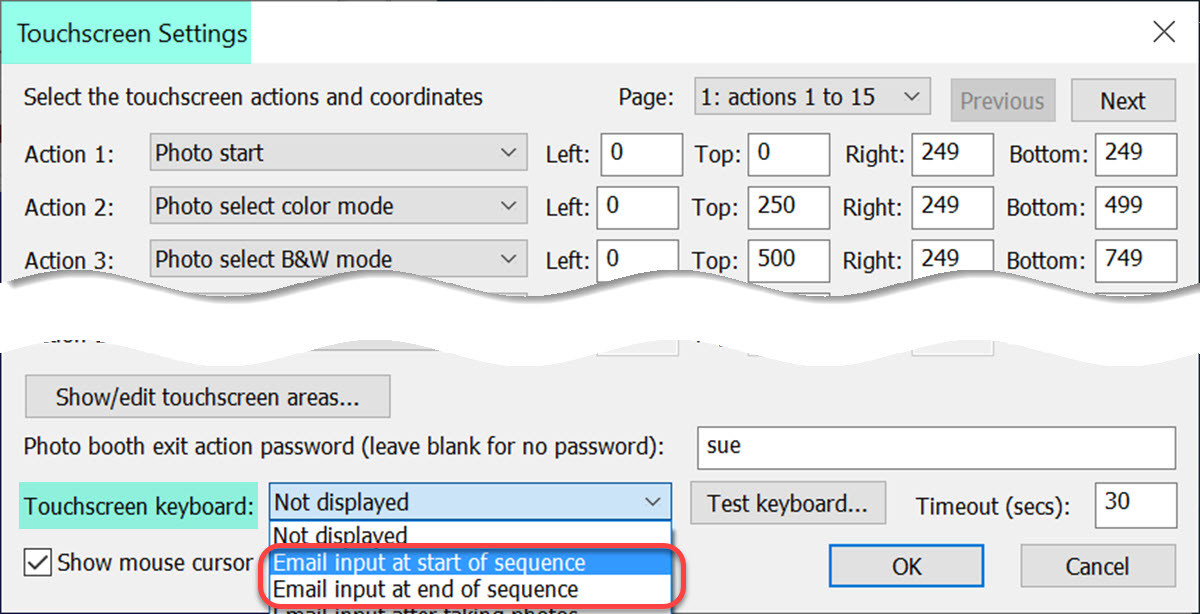Toggle the Show mouse cursor checkbox
1200x614 pixels.
(x=38, y=563)
